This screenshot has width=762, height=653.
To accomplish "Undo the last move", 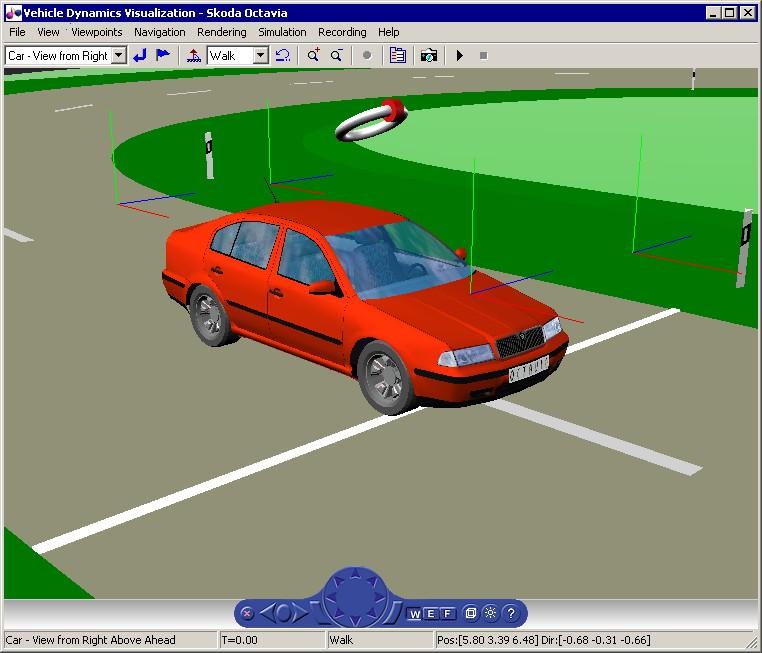I will pyautogui.click(x=283, y=55).
